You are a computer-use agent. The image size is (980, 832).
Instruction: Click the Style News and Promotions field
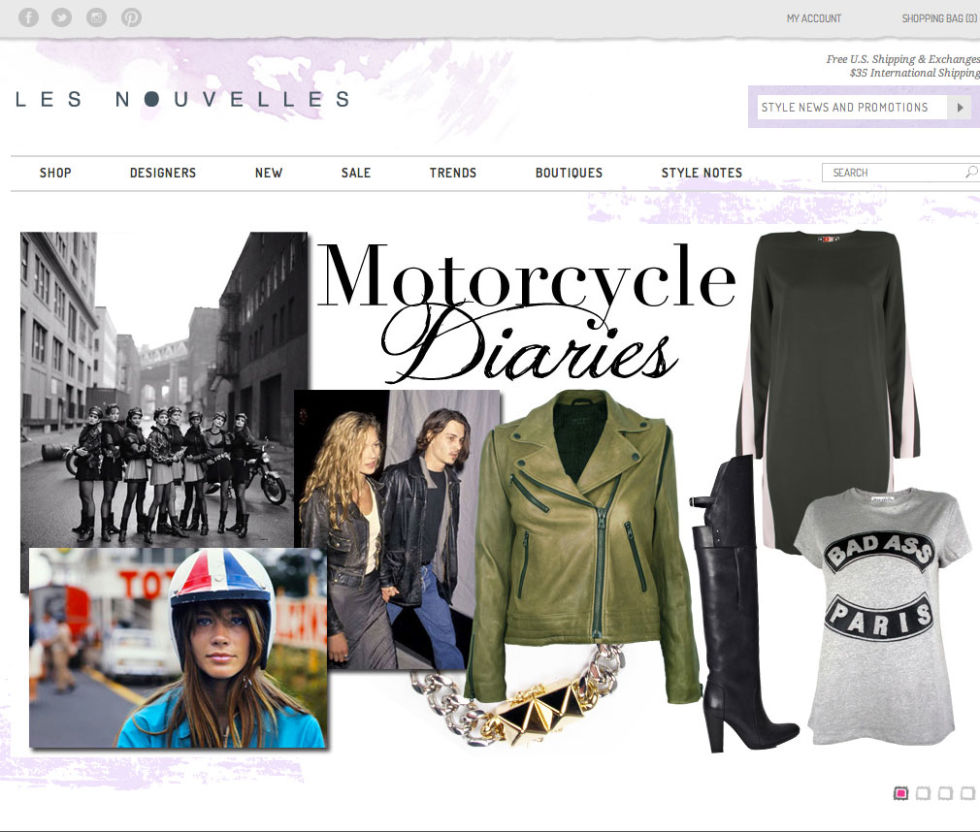point(852,108)
